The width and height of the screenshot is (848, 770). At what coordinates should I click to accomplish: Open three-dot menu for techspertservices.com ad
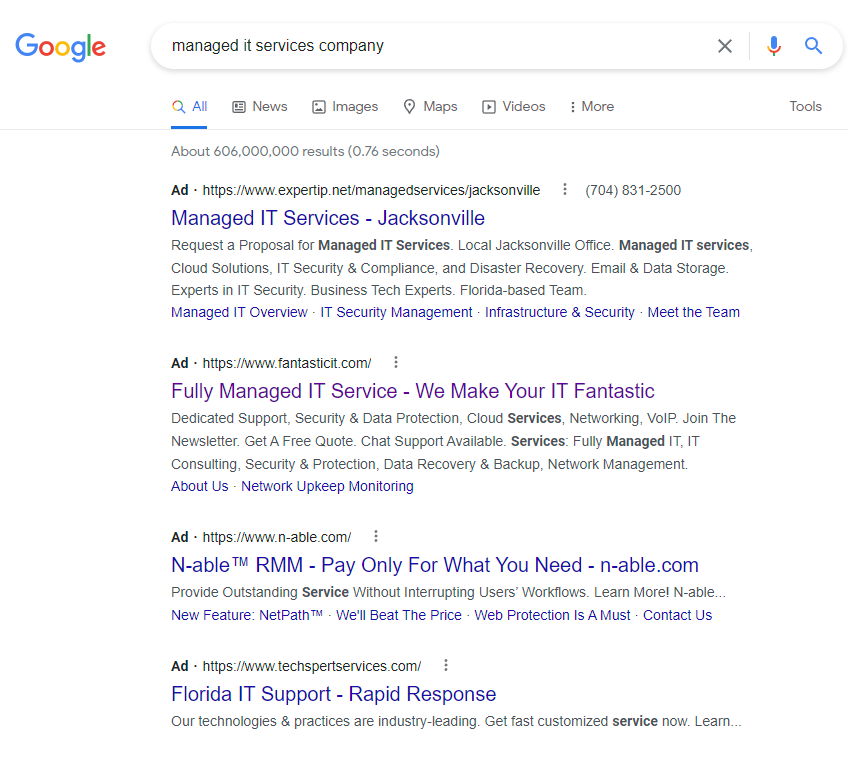pyautogui.click(x=446, y=666)
